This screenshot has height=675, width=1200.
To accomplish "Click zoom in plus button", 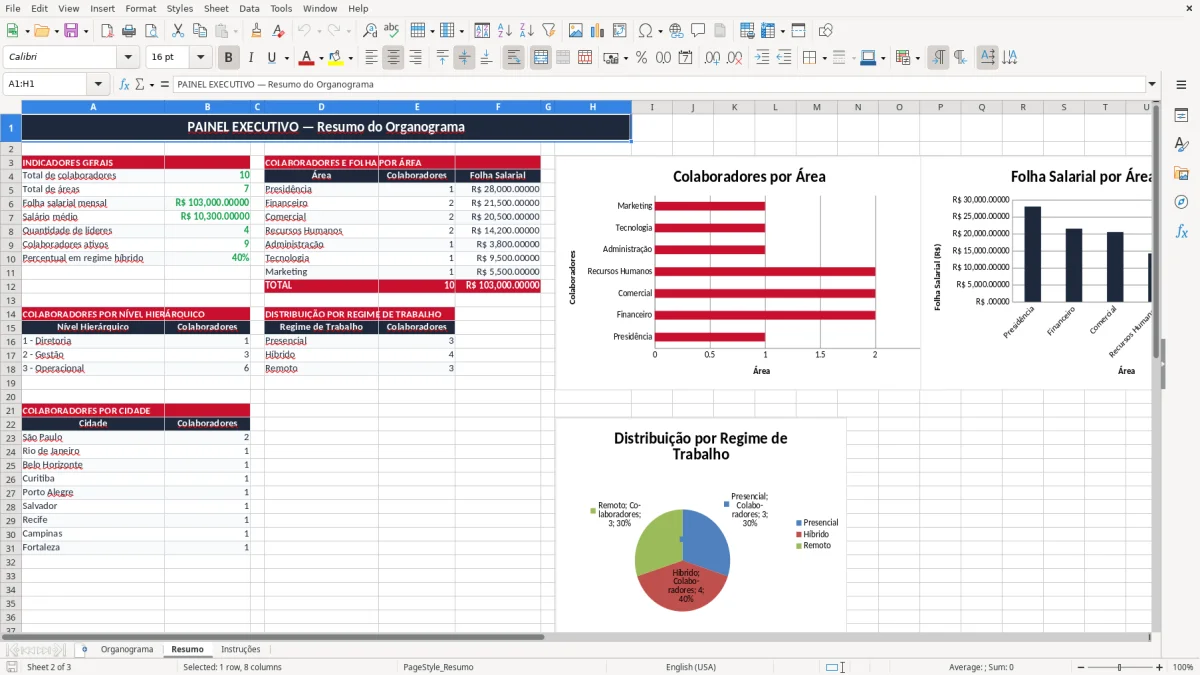I will pyautogui.click(x=1159, y=667).
